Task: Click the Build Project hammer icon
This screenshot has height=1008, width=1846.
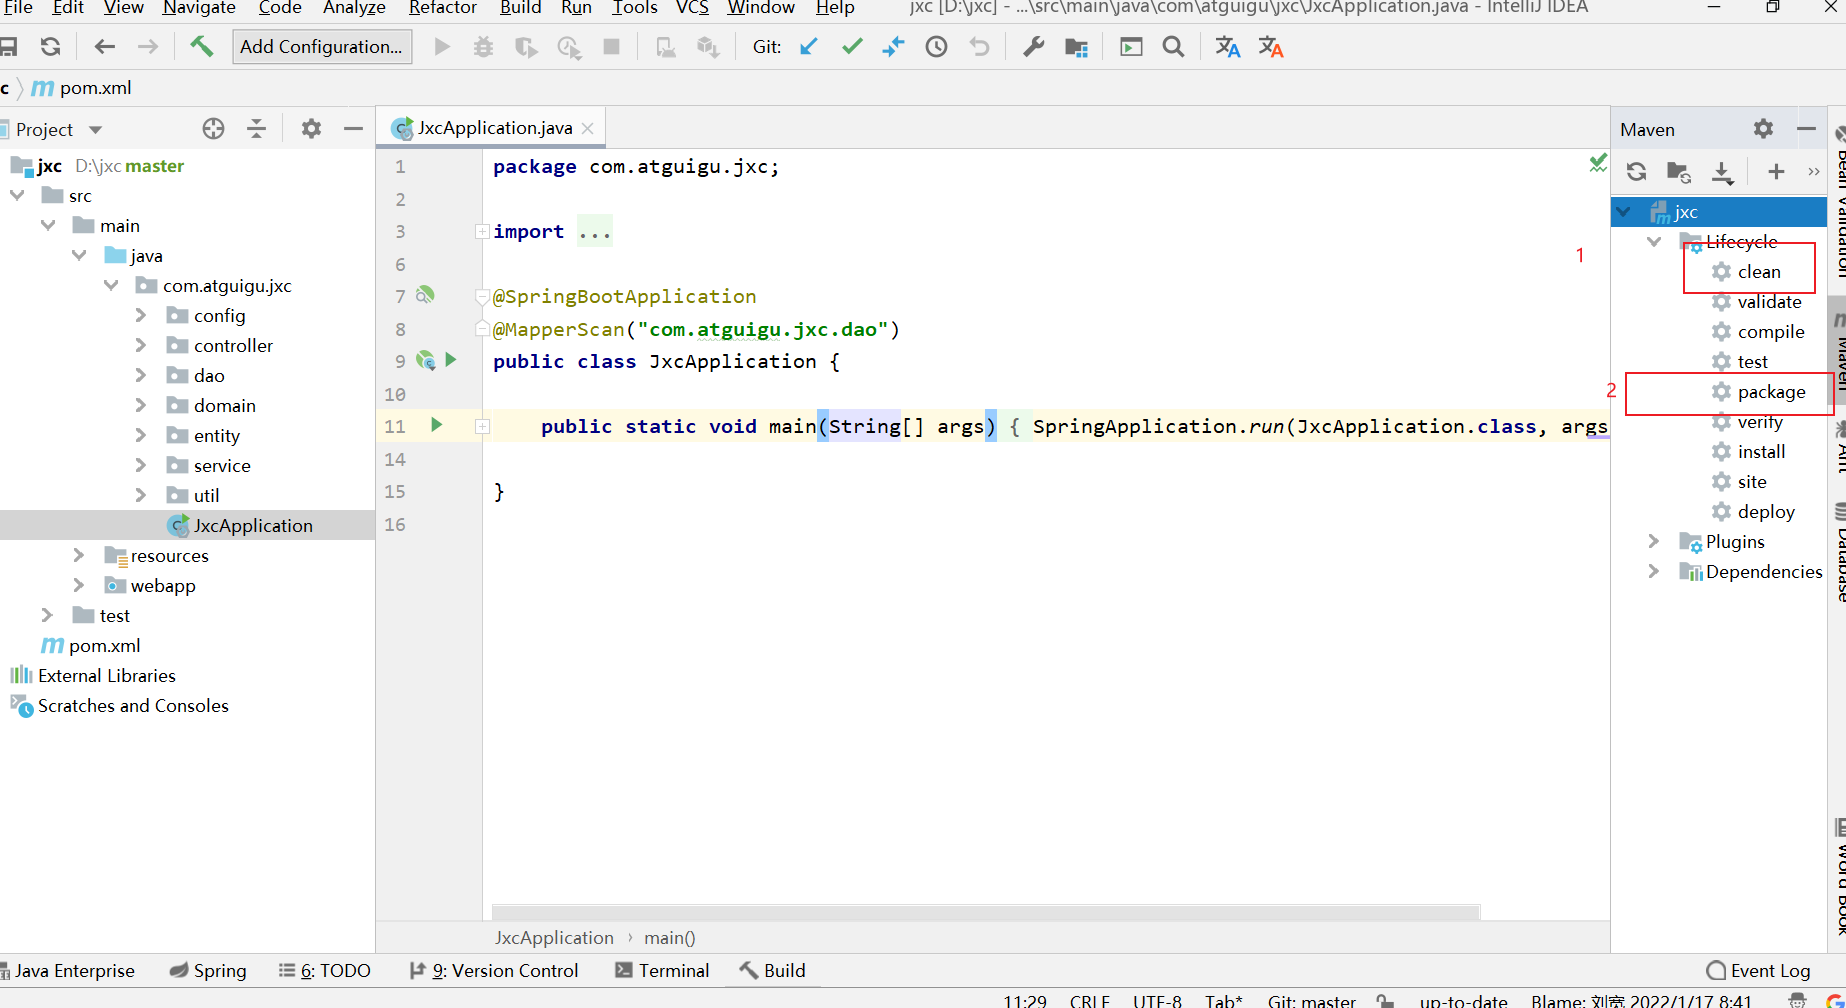Action: coord(202,47)
